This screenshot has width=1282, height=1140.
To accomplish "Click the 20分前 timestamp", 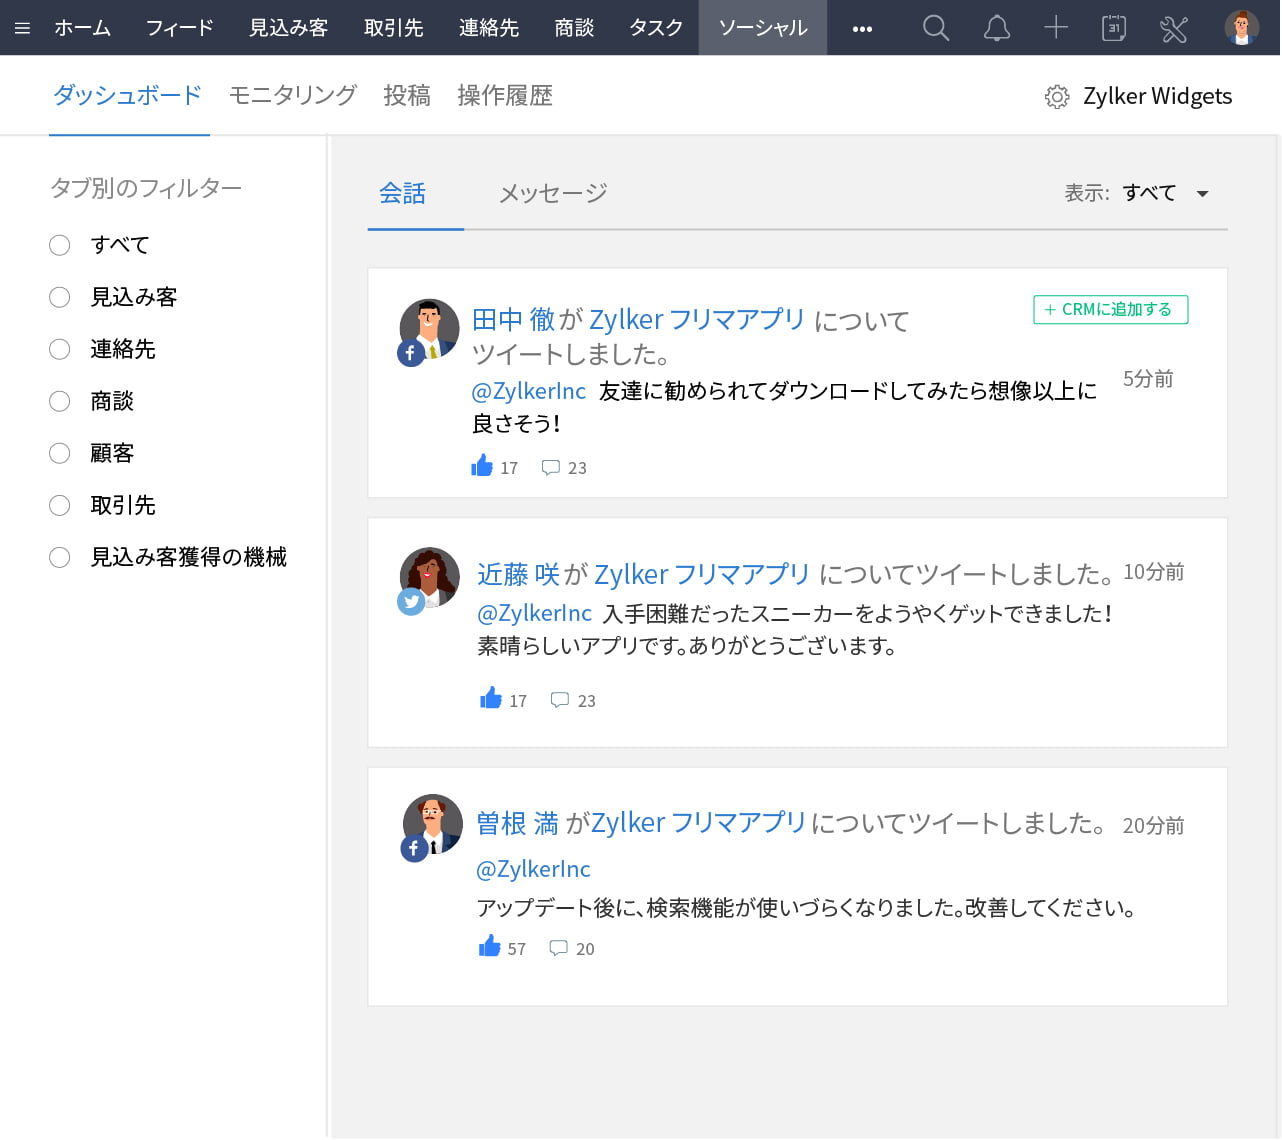I will click(x=1154, y=826).
